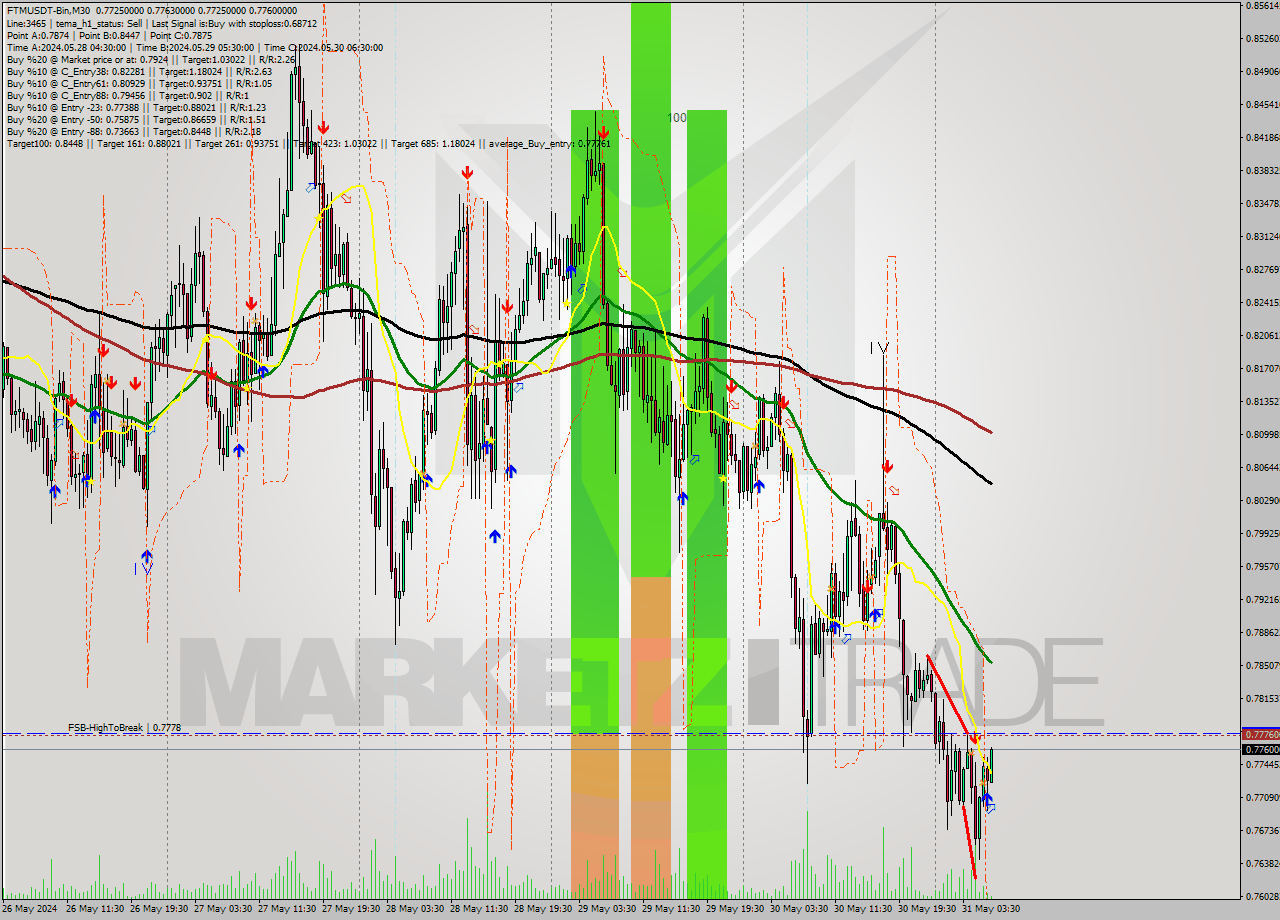Screen dimensions: 1280x920
Task: Click the 0.83478 price axis label
Action: pos(1262,204)
